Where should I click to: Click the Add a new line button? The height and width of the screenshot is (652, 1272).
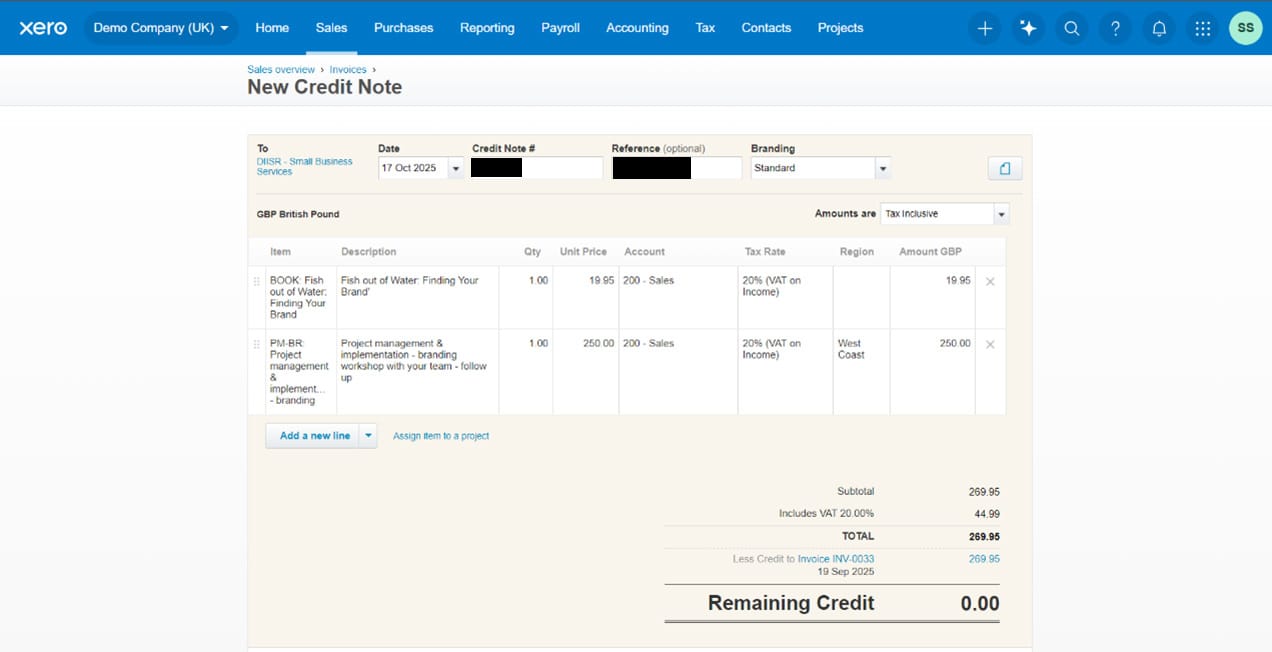click(315, 435)
